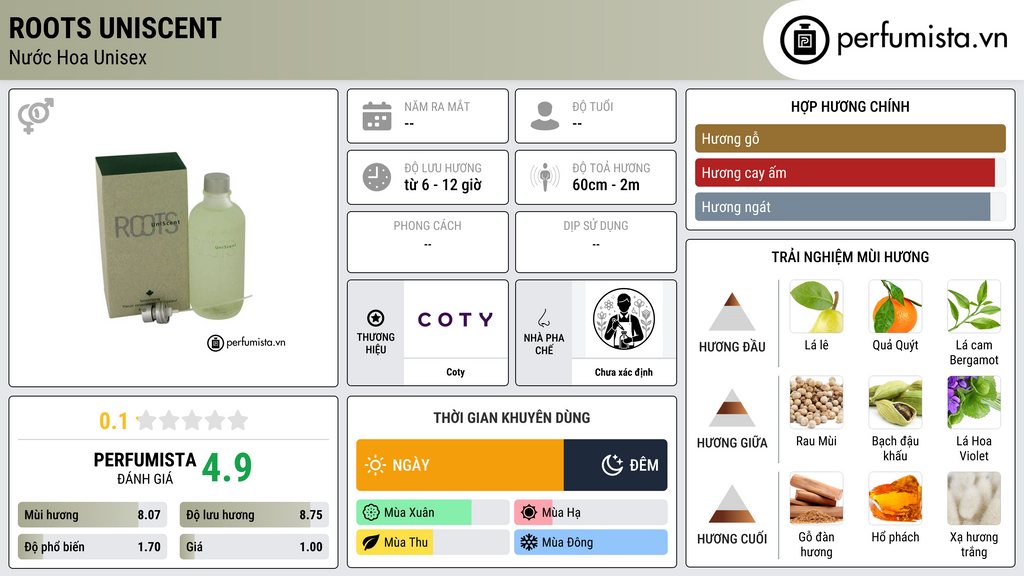Select the Xạ hương trắng note image
1024x576 pixels.
(x=974, y=499)
